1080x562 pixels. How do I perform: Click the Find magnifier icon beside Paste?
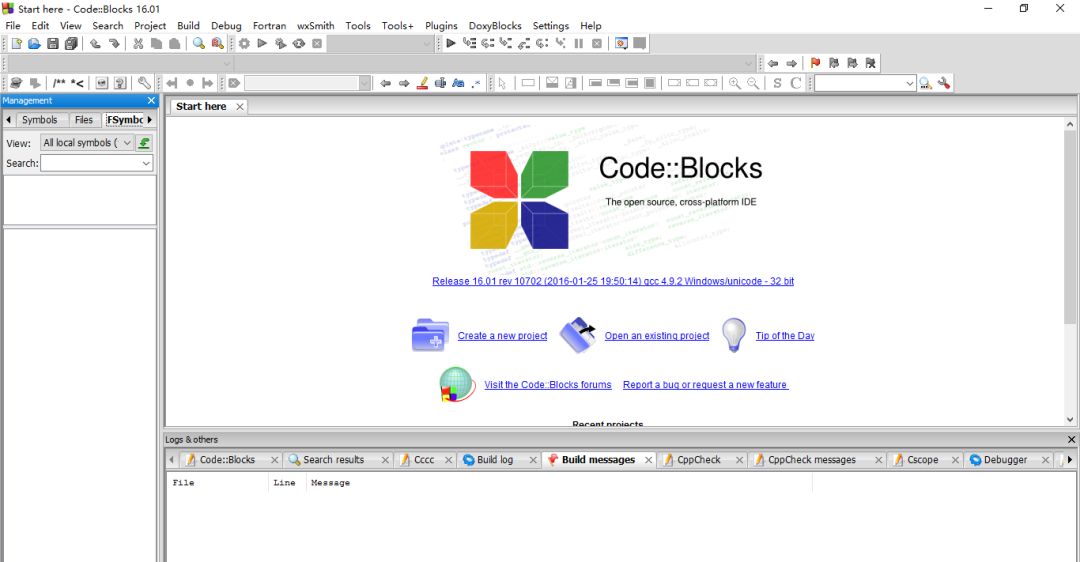(x=198, y=43)
